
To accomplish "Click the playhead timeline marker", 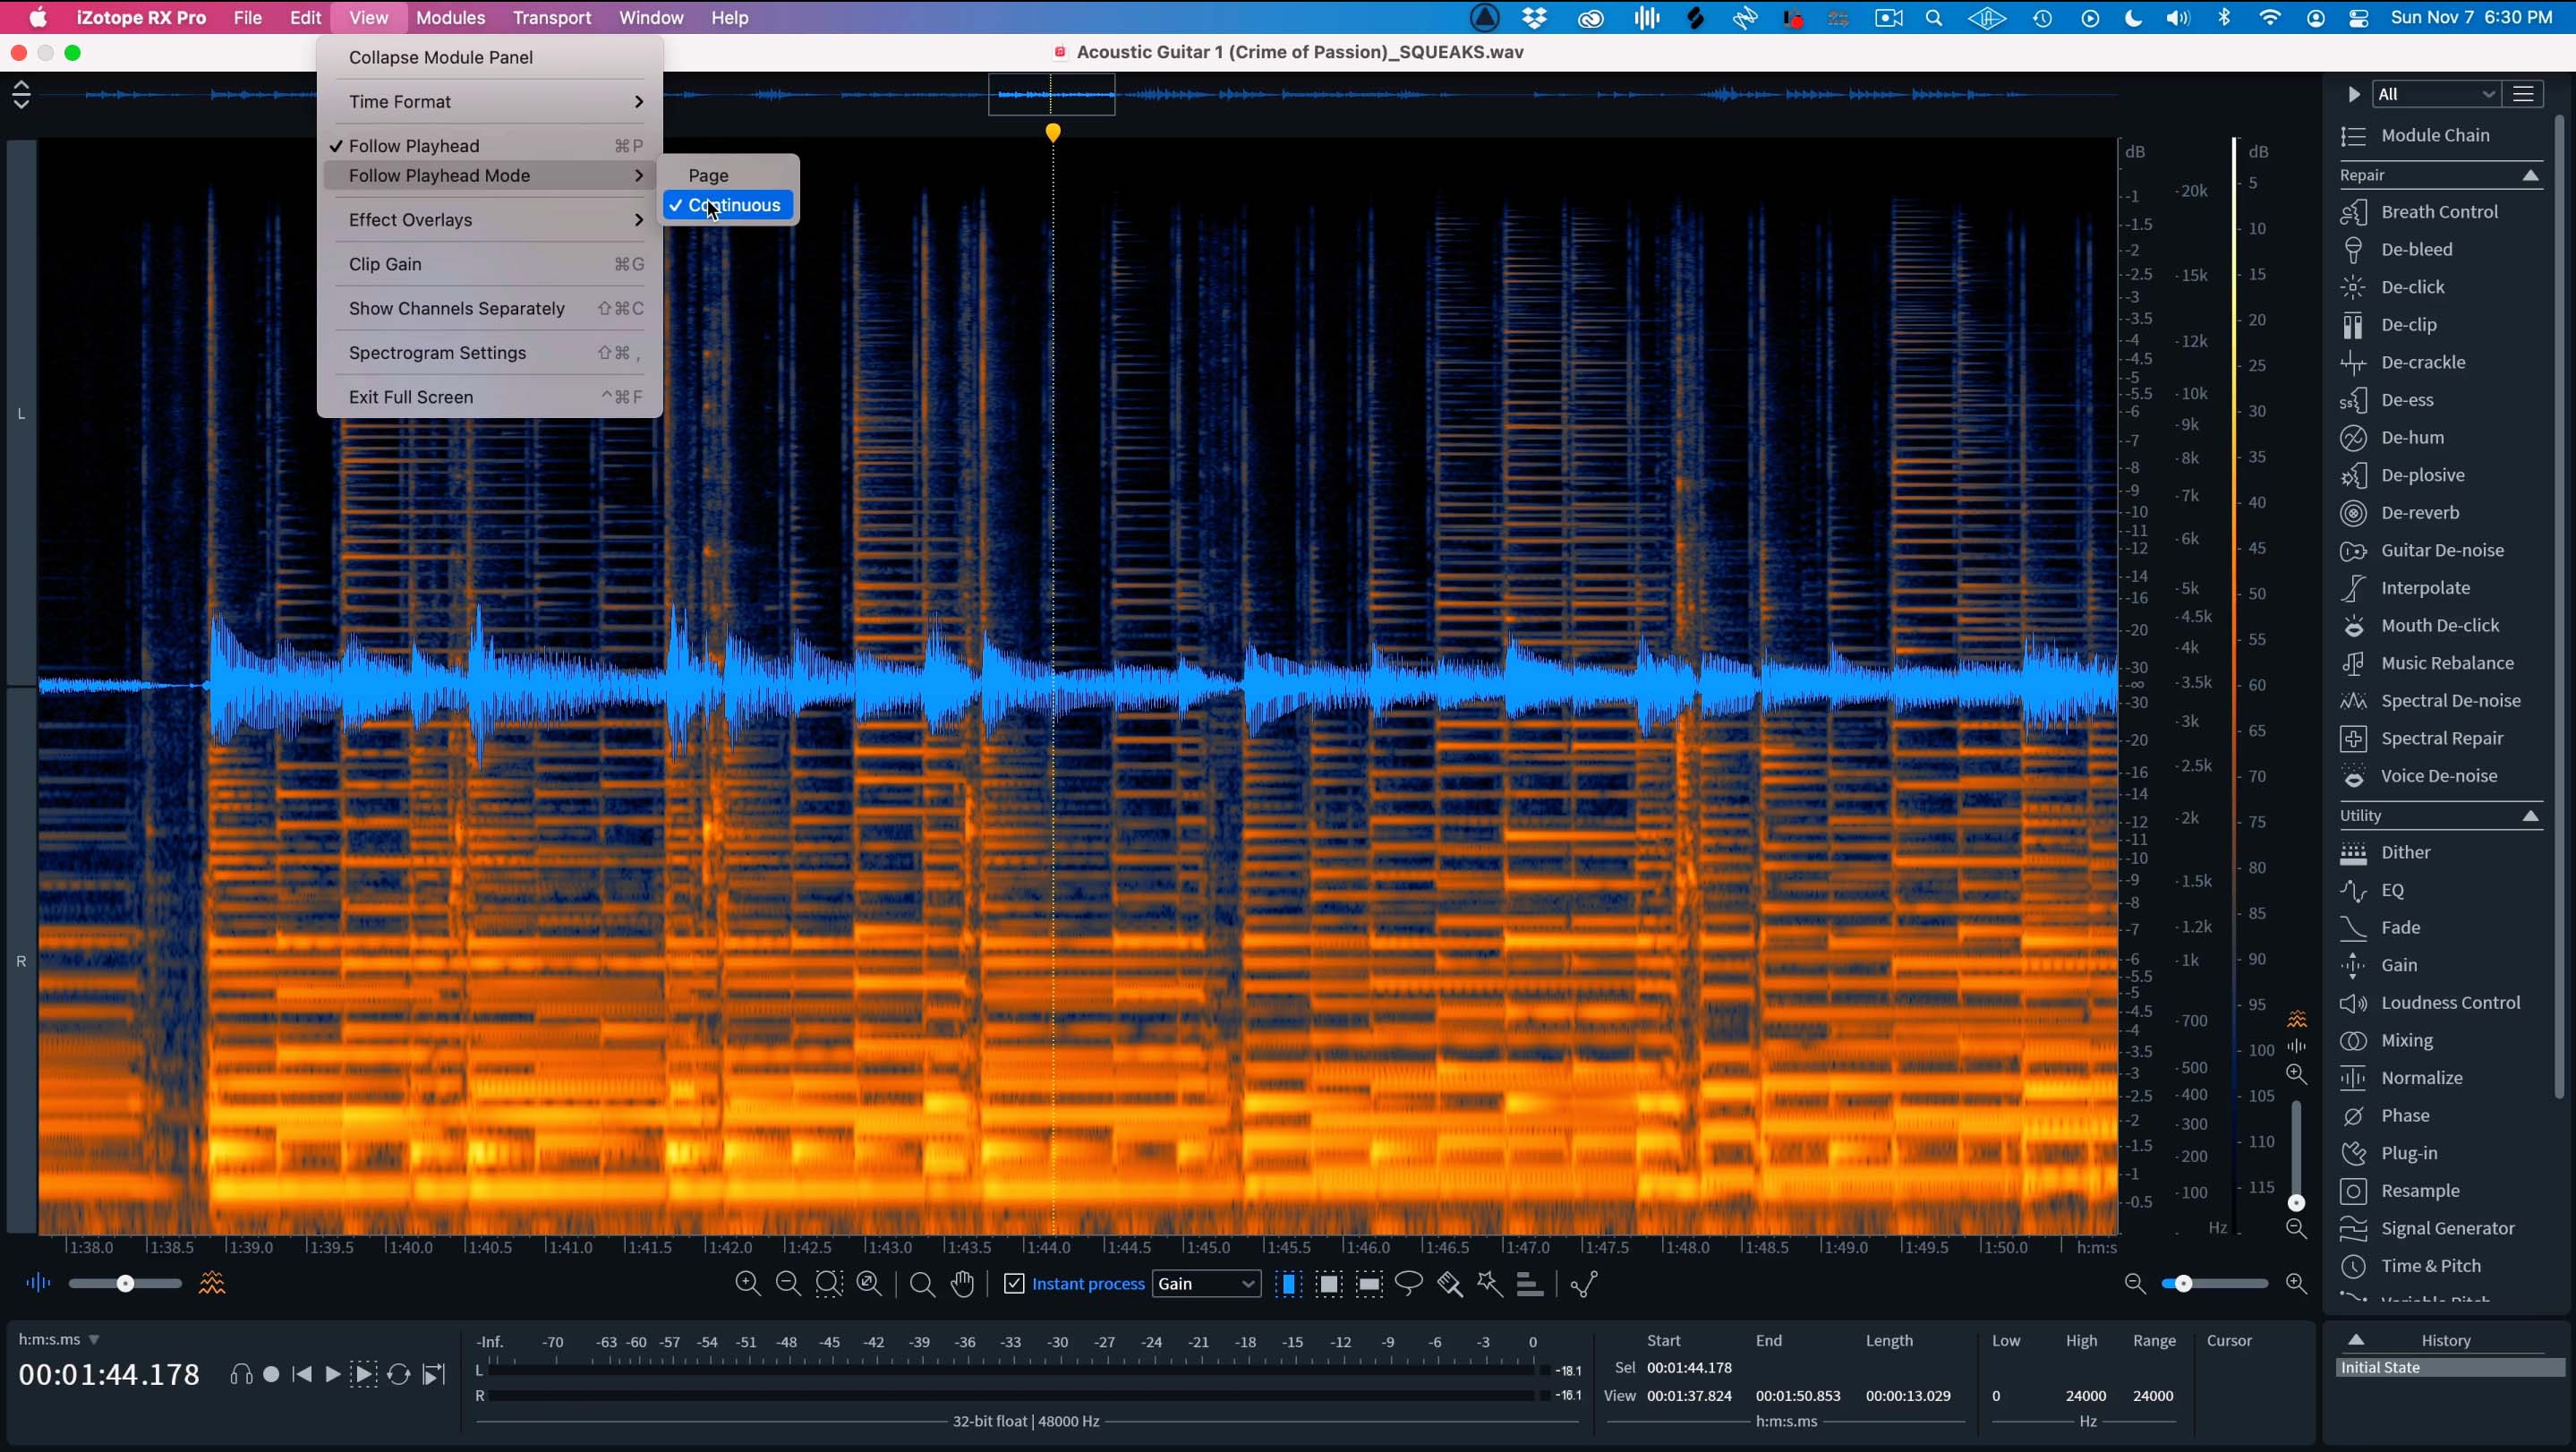I will 1053,131.
